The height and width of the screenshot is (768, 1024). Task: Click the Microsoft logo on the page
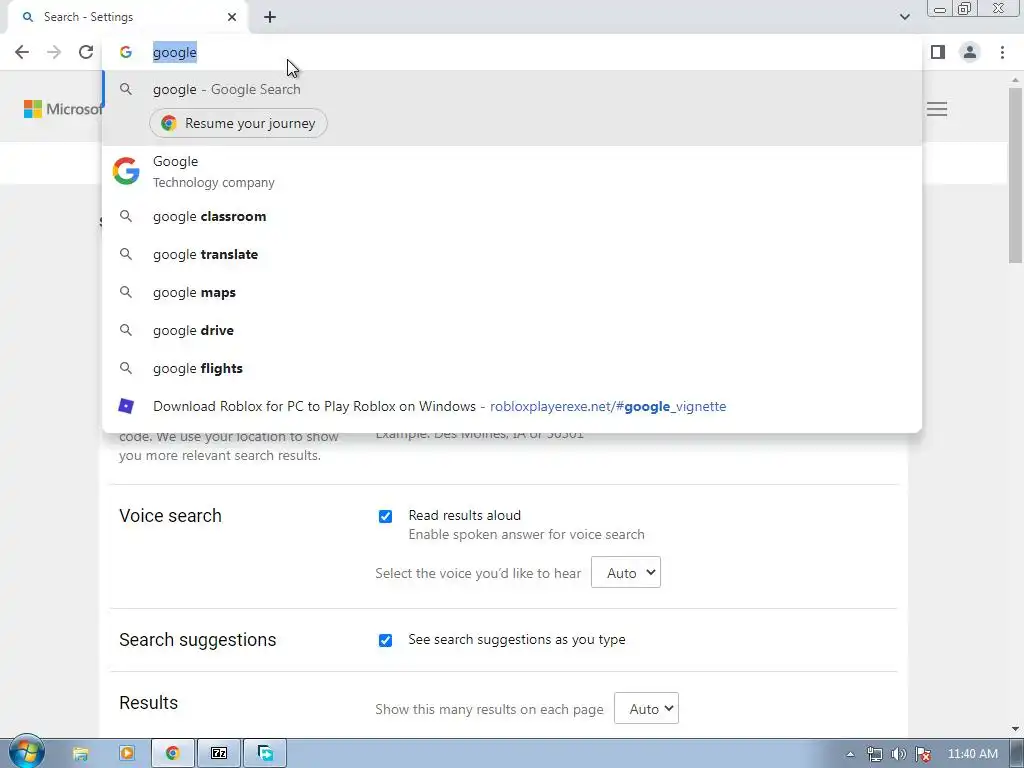(x=63, y=109)
